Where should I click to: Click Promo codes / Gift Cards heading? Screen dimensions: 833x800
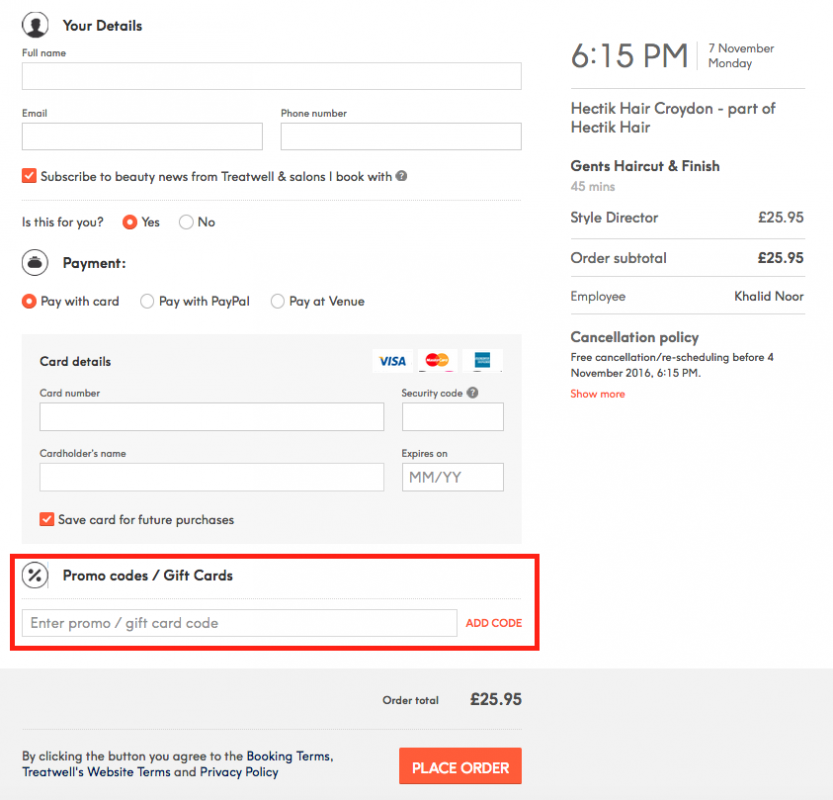point(148,575)
